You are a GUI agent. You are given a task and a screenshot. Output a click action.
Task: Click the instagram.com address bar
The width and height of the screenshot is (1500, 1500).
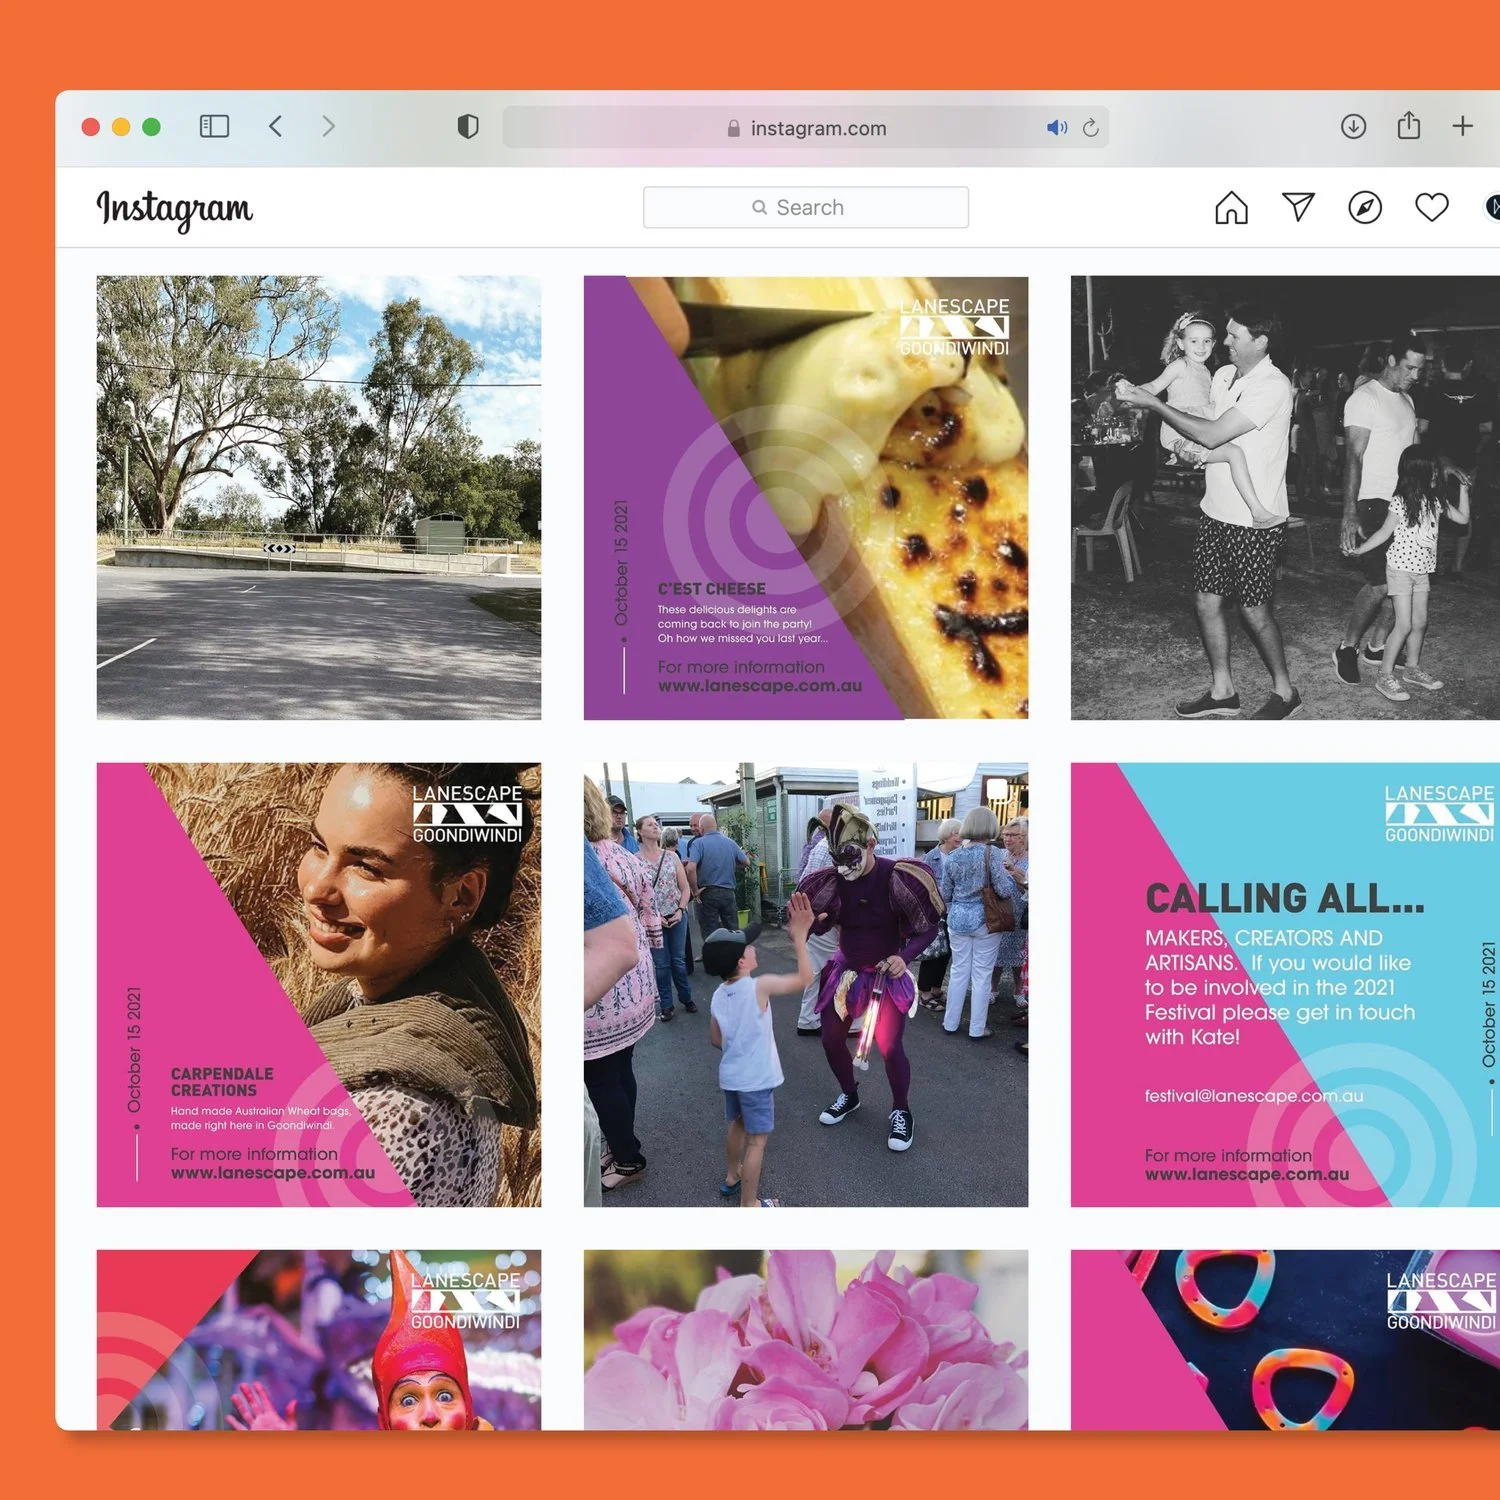click(x=806, y=128)
